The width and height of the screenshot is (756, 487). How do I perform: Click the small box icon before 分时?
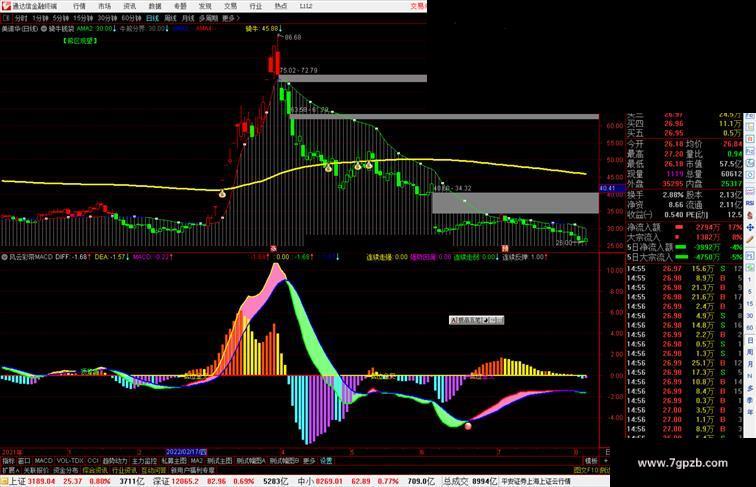6,18
